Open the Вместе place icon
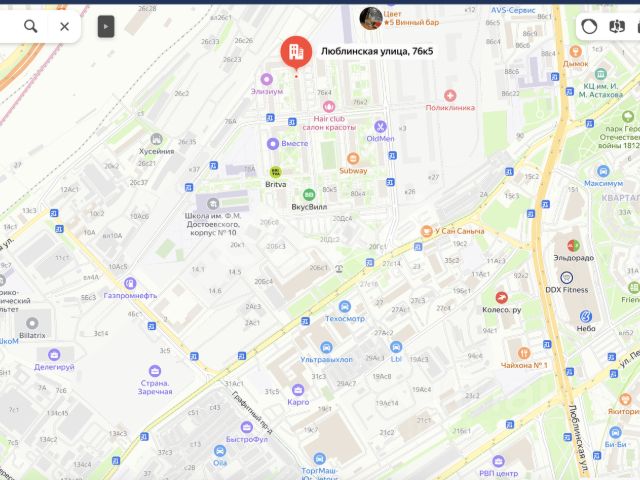The image size is (640, 480). (x=273, y=144)
